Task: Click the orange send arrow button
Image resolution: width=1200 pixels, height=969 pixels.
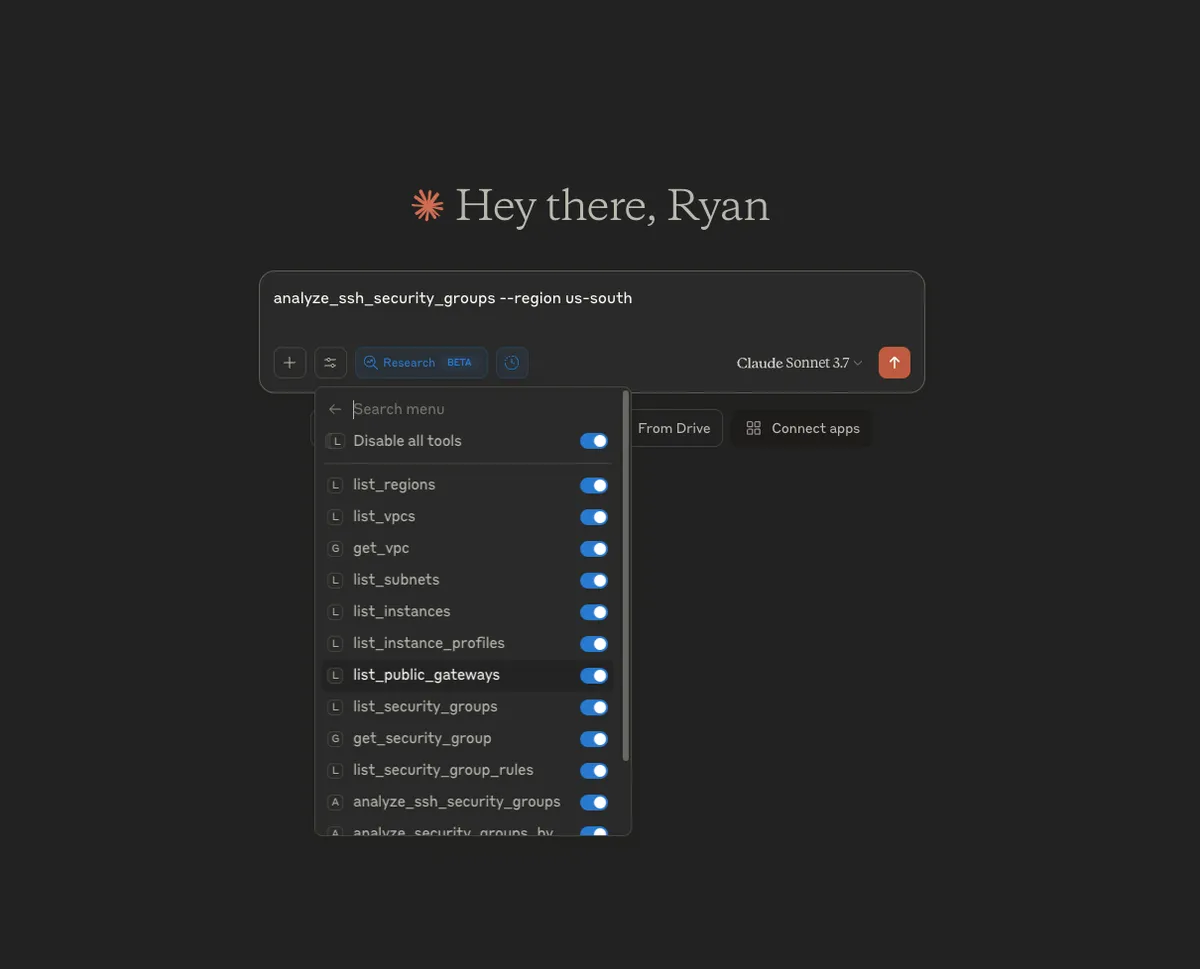Action: pos(894,362)
